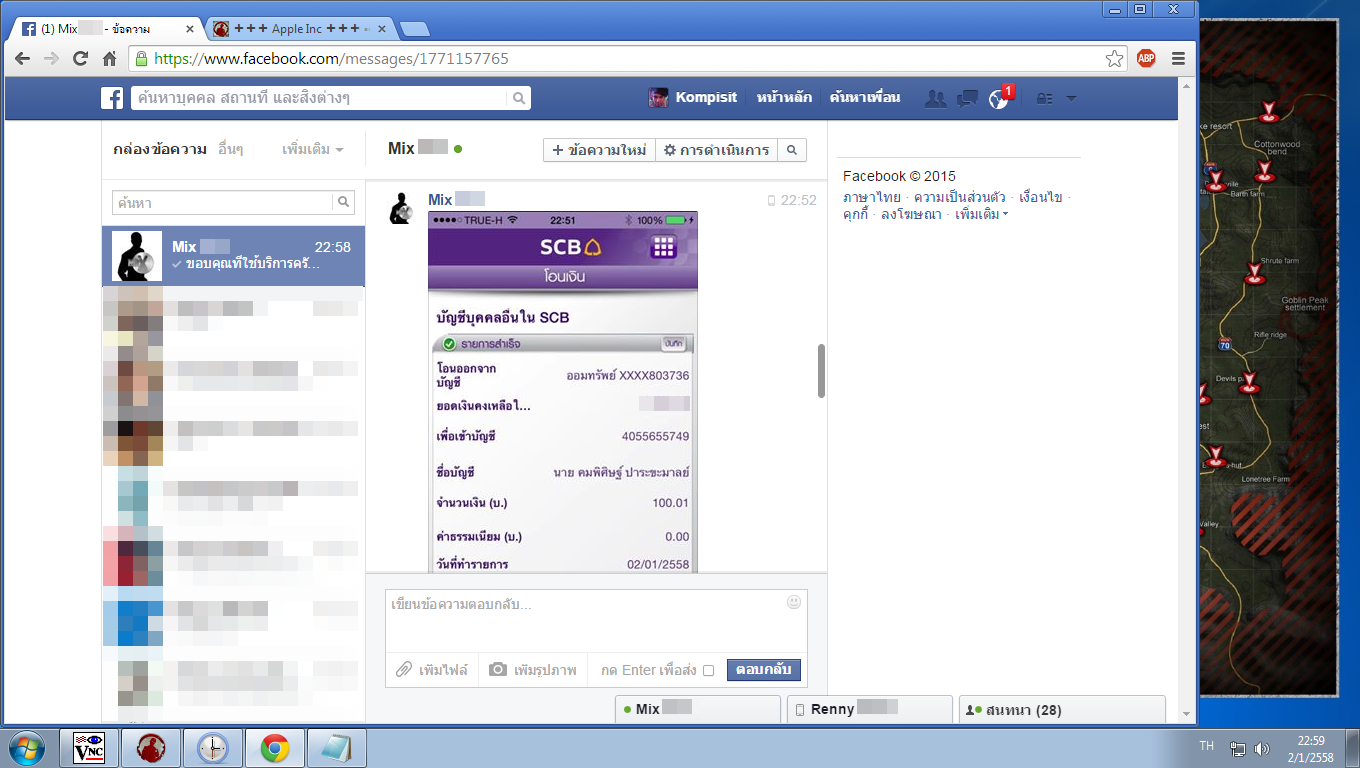Open the เงื่อนไข terms link
This screenshot has height=768, width=1360.
[x=1041, y=197]
